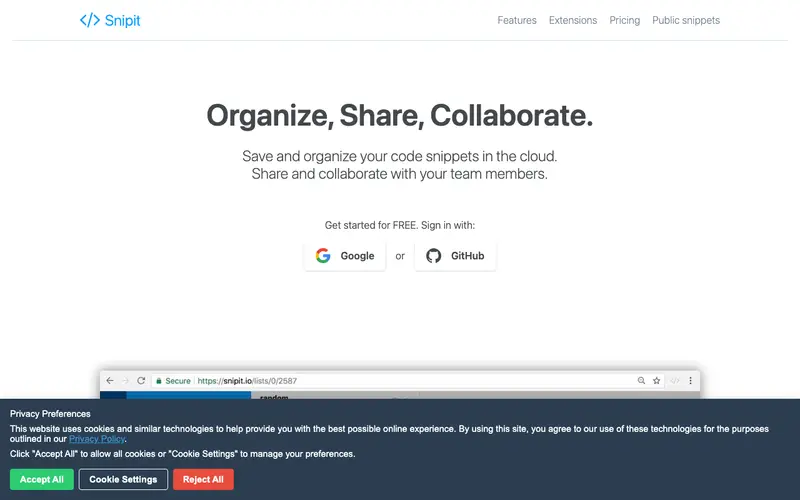Image resolution: width=800 pixels, height=500 pixels.
Task: Go to the Pricing page
Action: [x=624, y=20]
